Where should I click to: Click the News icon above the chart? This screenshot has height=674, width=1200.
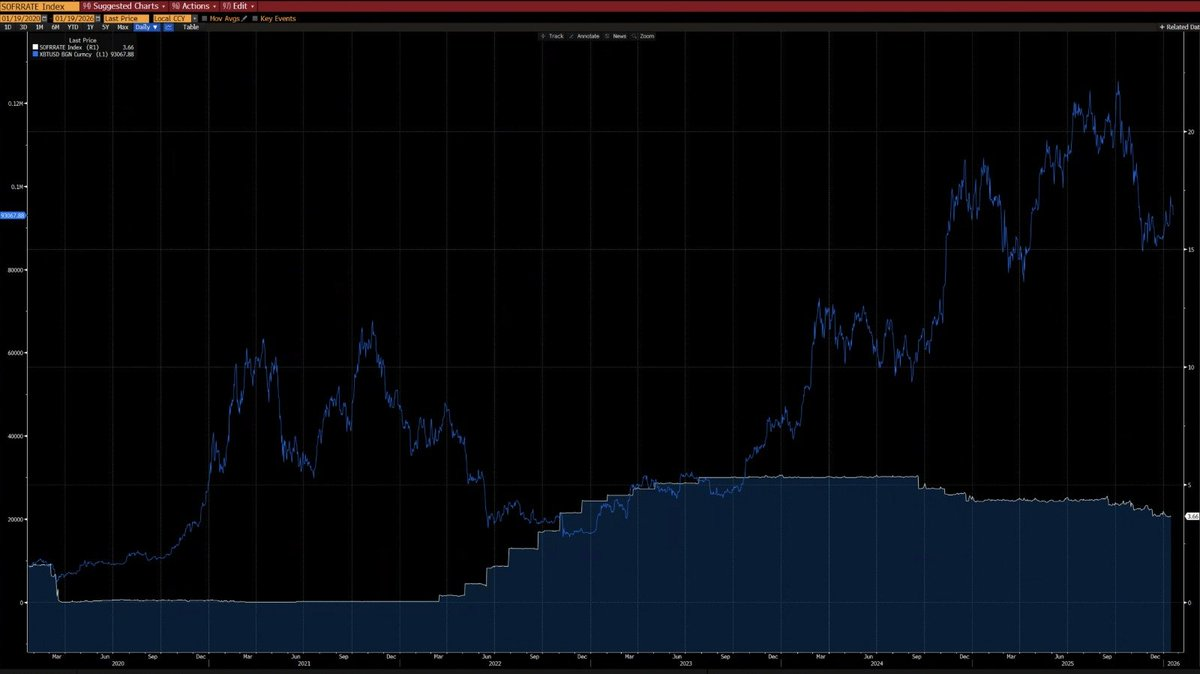pyautogui.click(x=617, y=35)
